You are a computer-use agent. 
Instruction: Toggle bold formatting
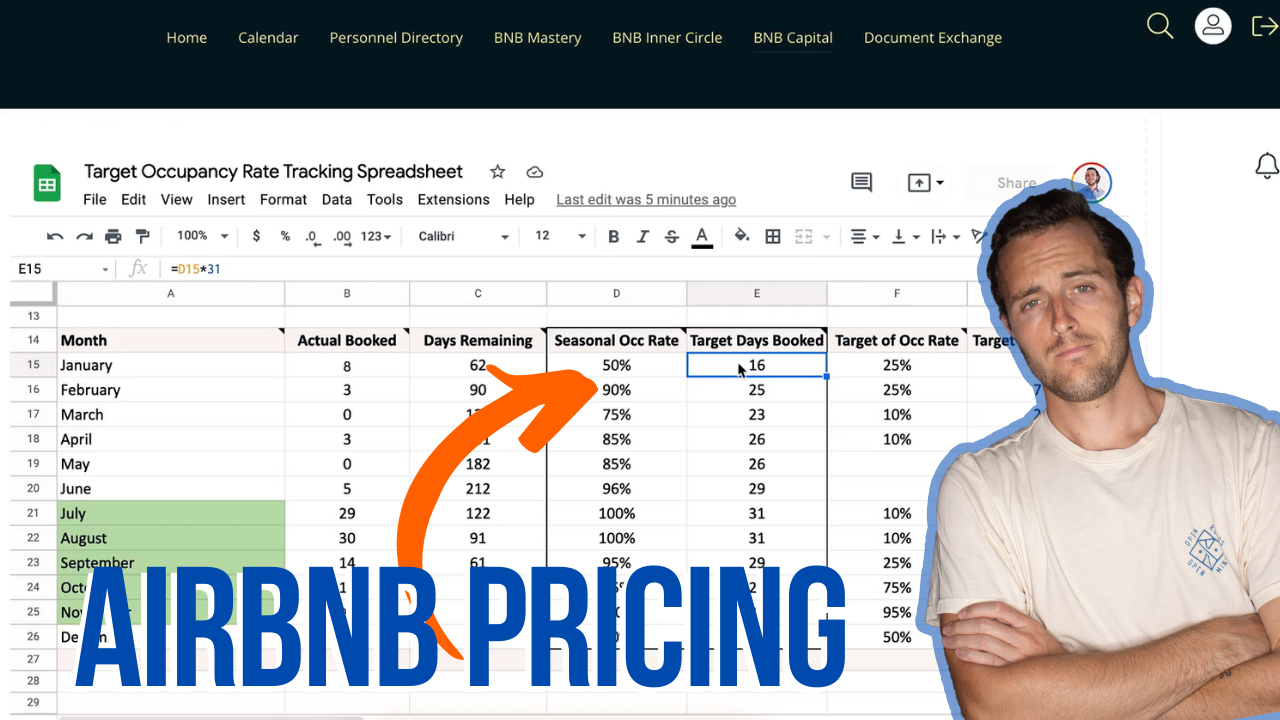[x=613, y=235]
